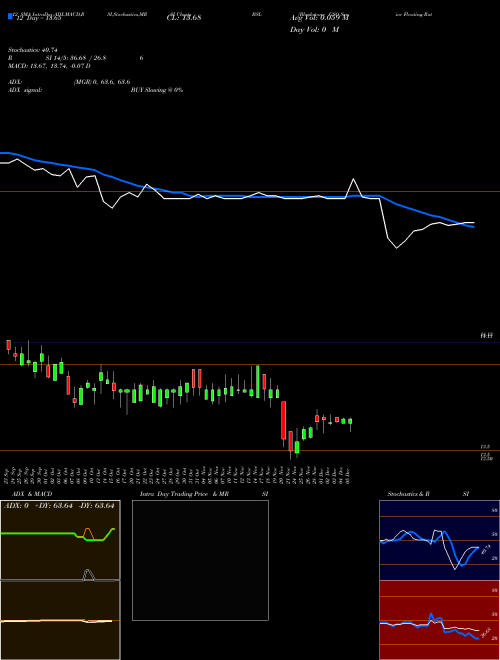The image size is (500, 660).
Task: Click inside the empty Intra Day chart box
Action: [x=200, y=560]
